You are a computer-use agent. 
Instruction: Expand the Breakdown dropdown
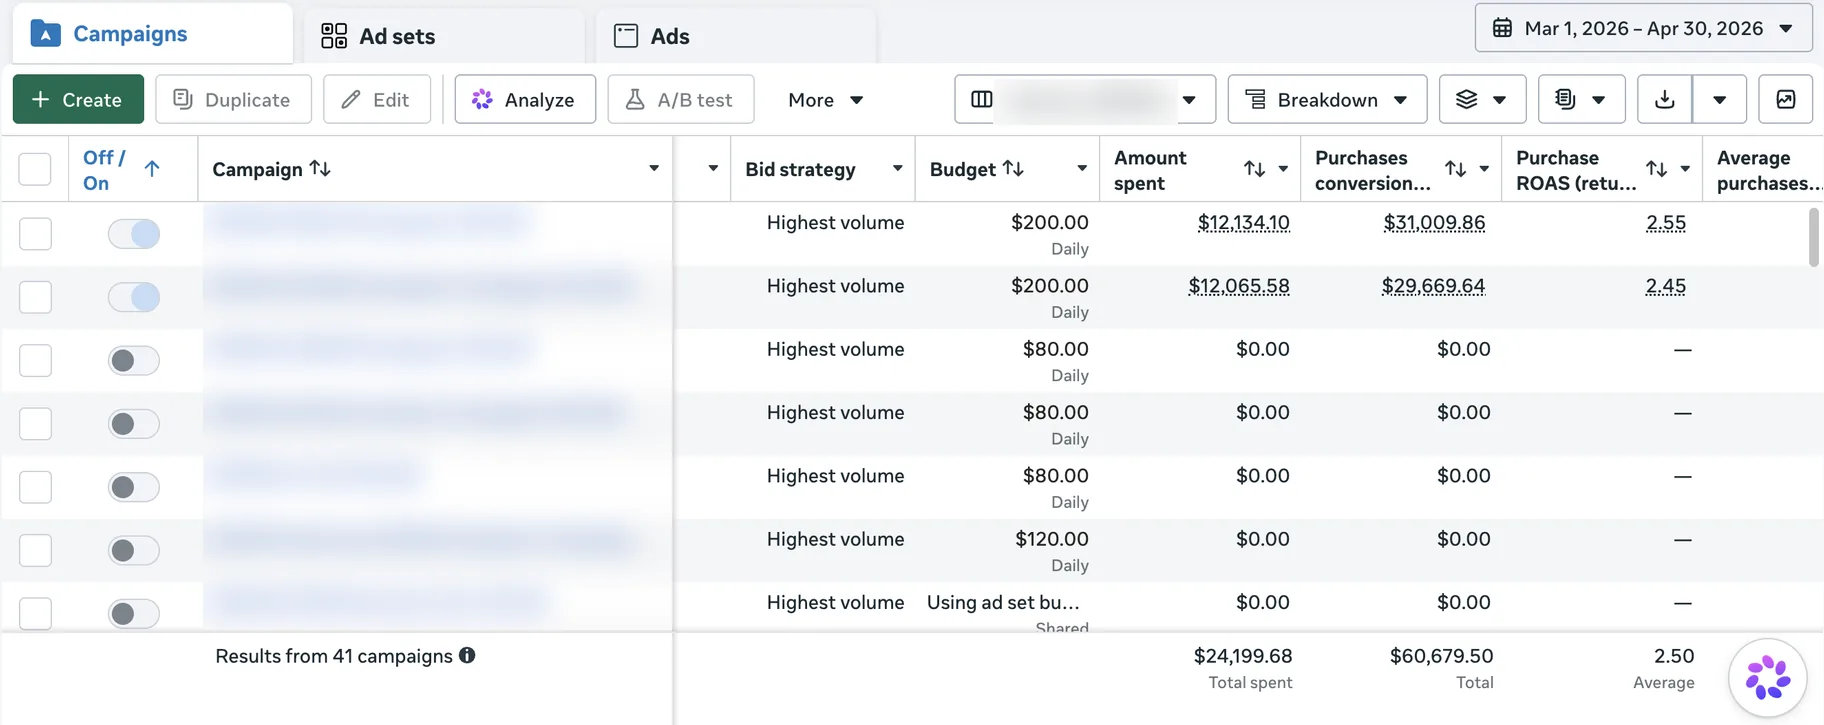[x=1327, y=99]
